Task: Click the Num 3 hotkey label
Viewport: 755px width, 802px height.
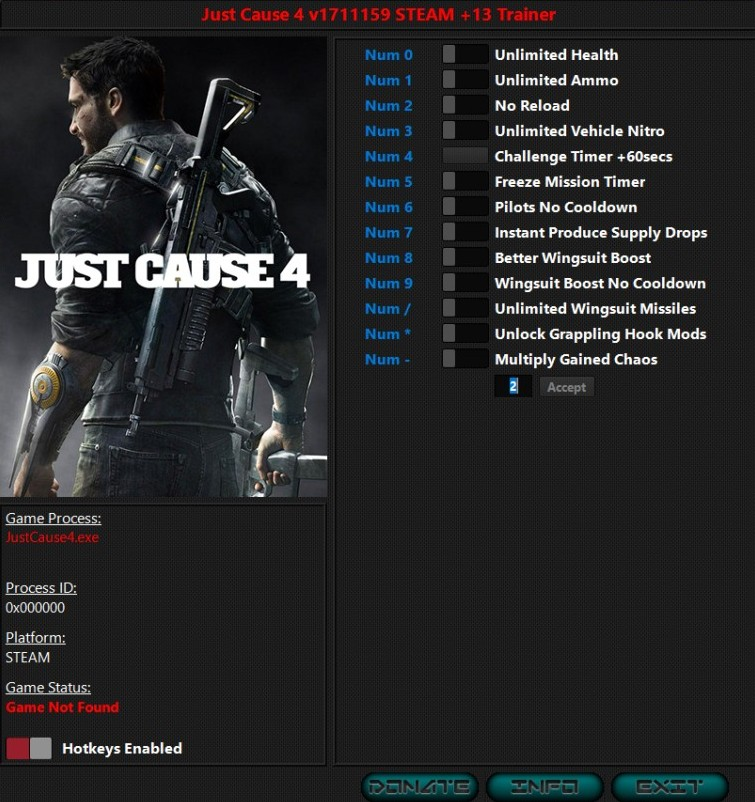Action: [x=389, y=131]
